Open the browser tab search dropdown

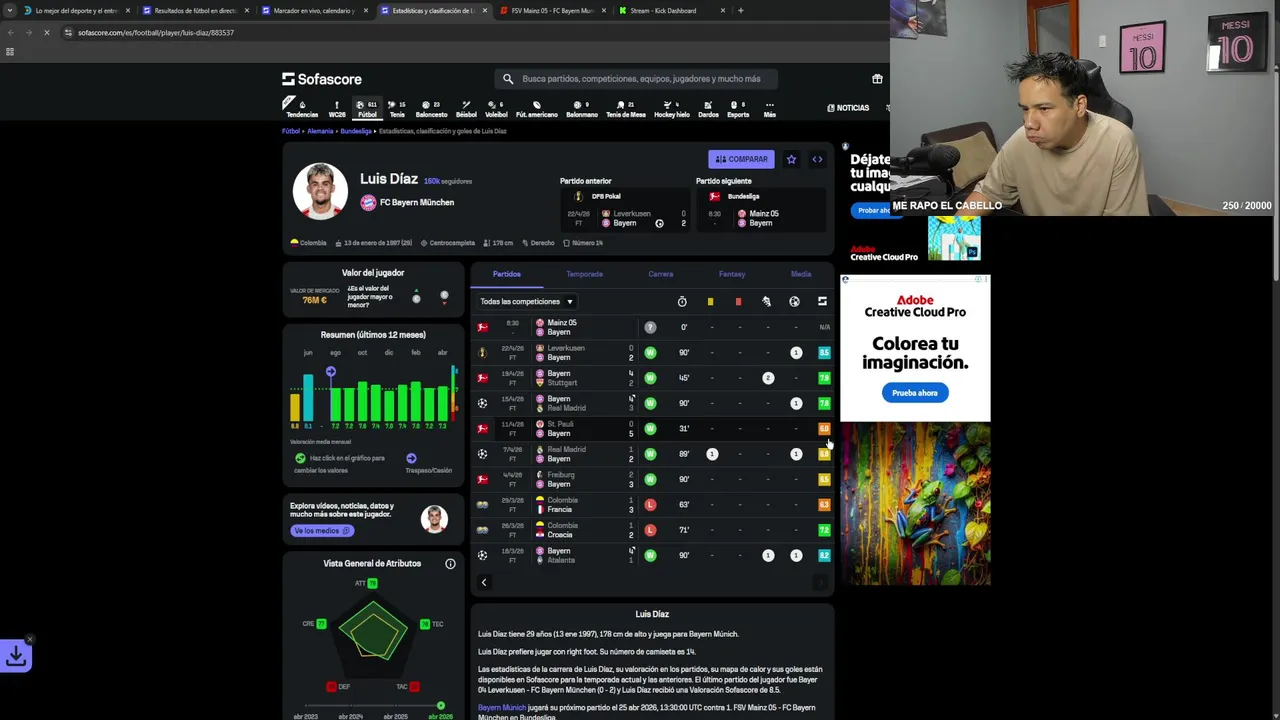point(10,10)
